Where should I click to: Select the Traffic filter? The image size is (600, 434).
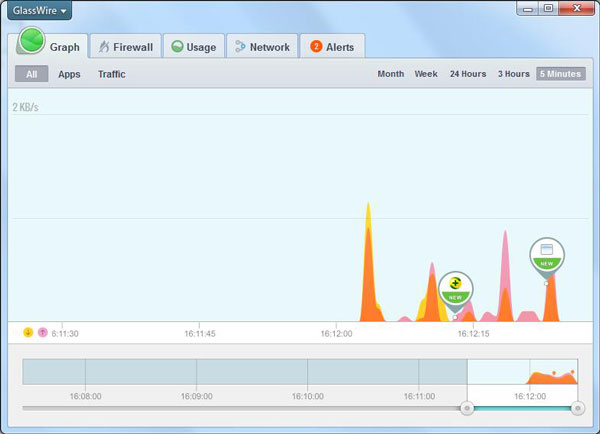pos(112,74)
